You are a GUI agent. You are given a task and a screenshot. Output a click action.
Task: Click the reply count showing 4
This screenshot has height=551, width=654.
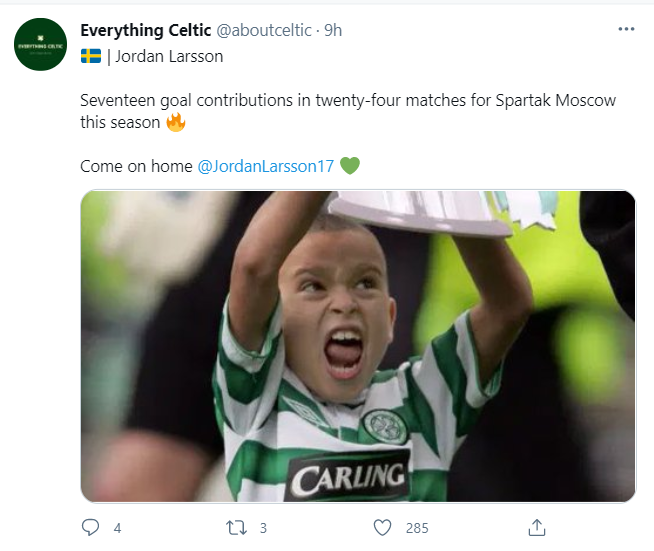click(x=117, y=528)
